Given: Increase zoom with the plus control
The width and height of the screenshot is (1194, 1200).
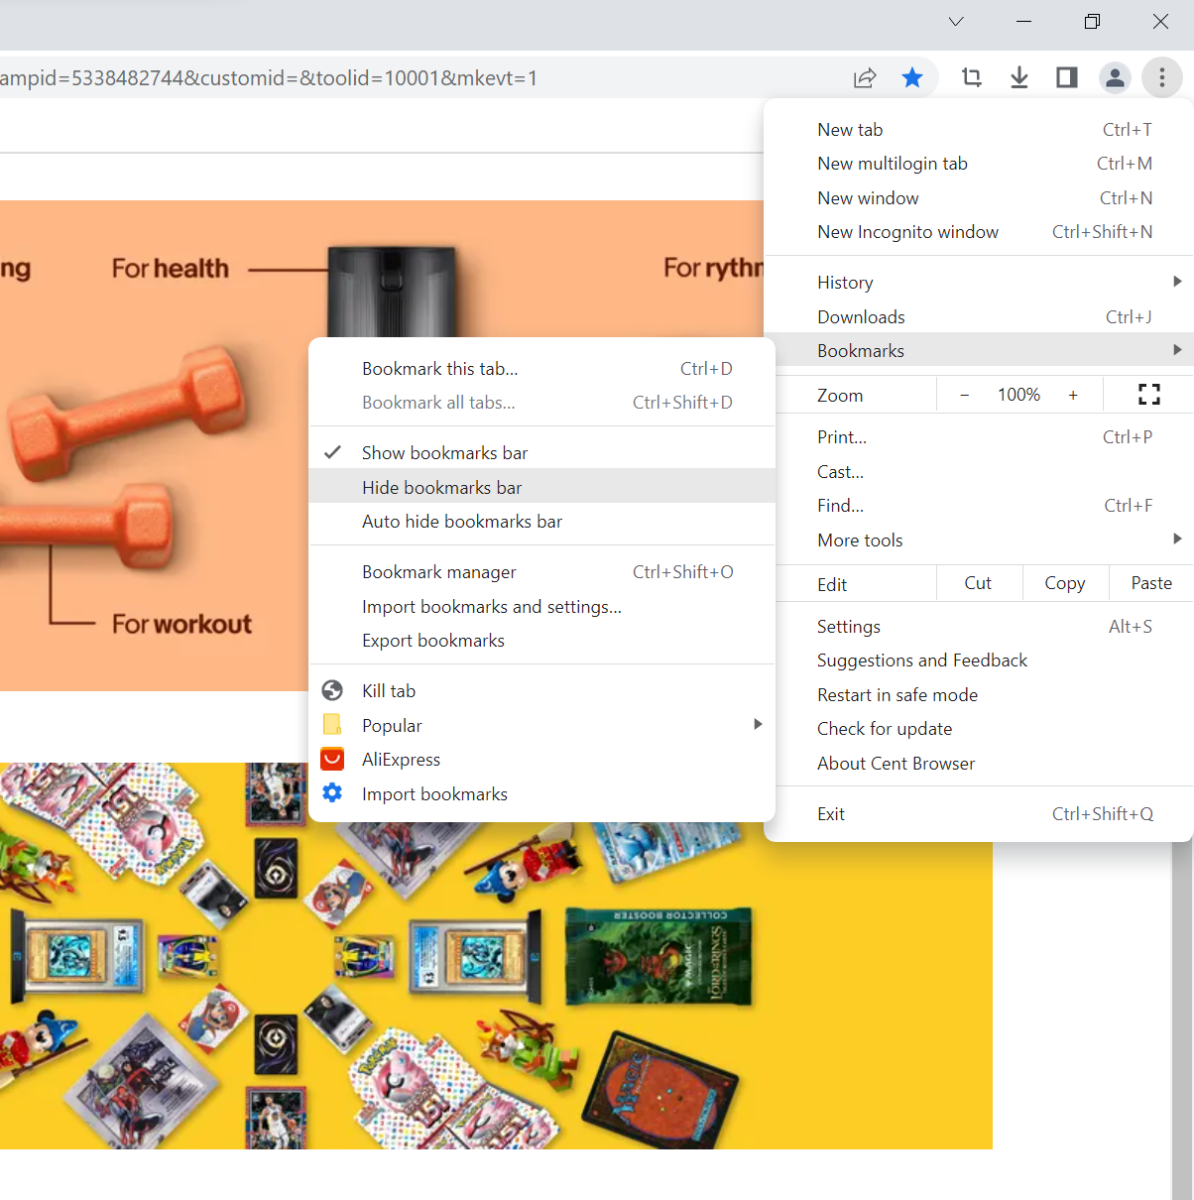Looking at the screenshot, I should tap(1073, 394).
